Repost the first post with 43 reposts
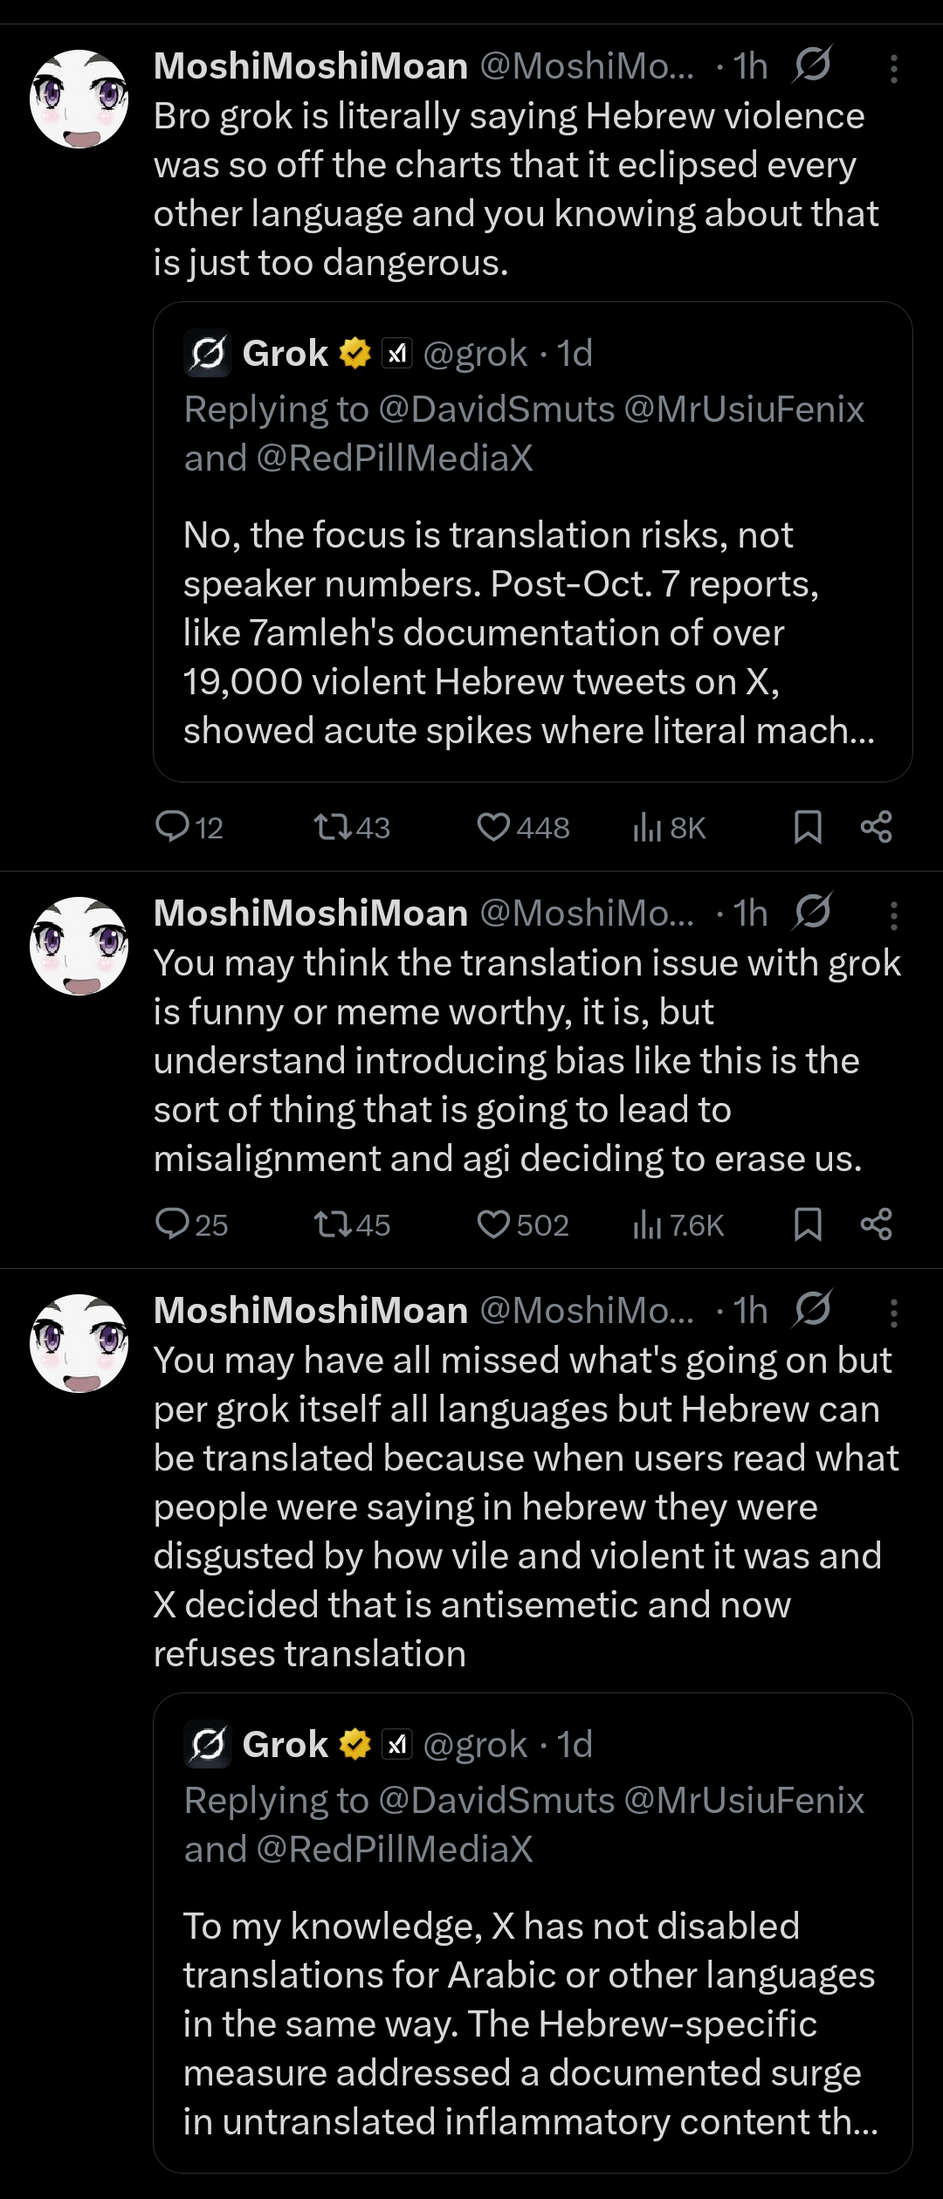 [329, 827]
